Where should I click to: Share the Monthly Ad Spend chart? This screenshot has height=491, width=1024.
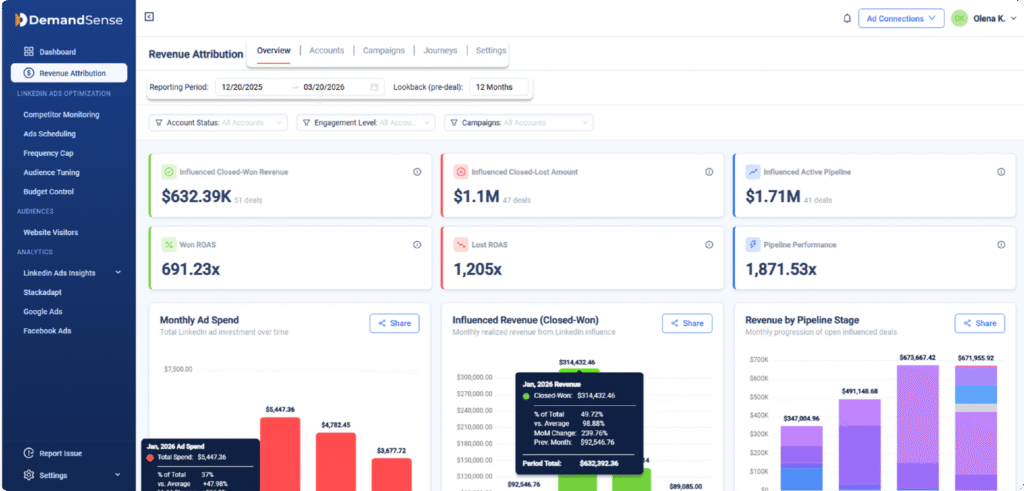pyautogui.click(x=394, y=323)
